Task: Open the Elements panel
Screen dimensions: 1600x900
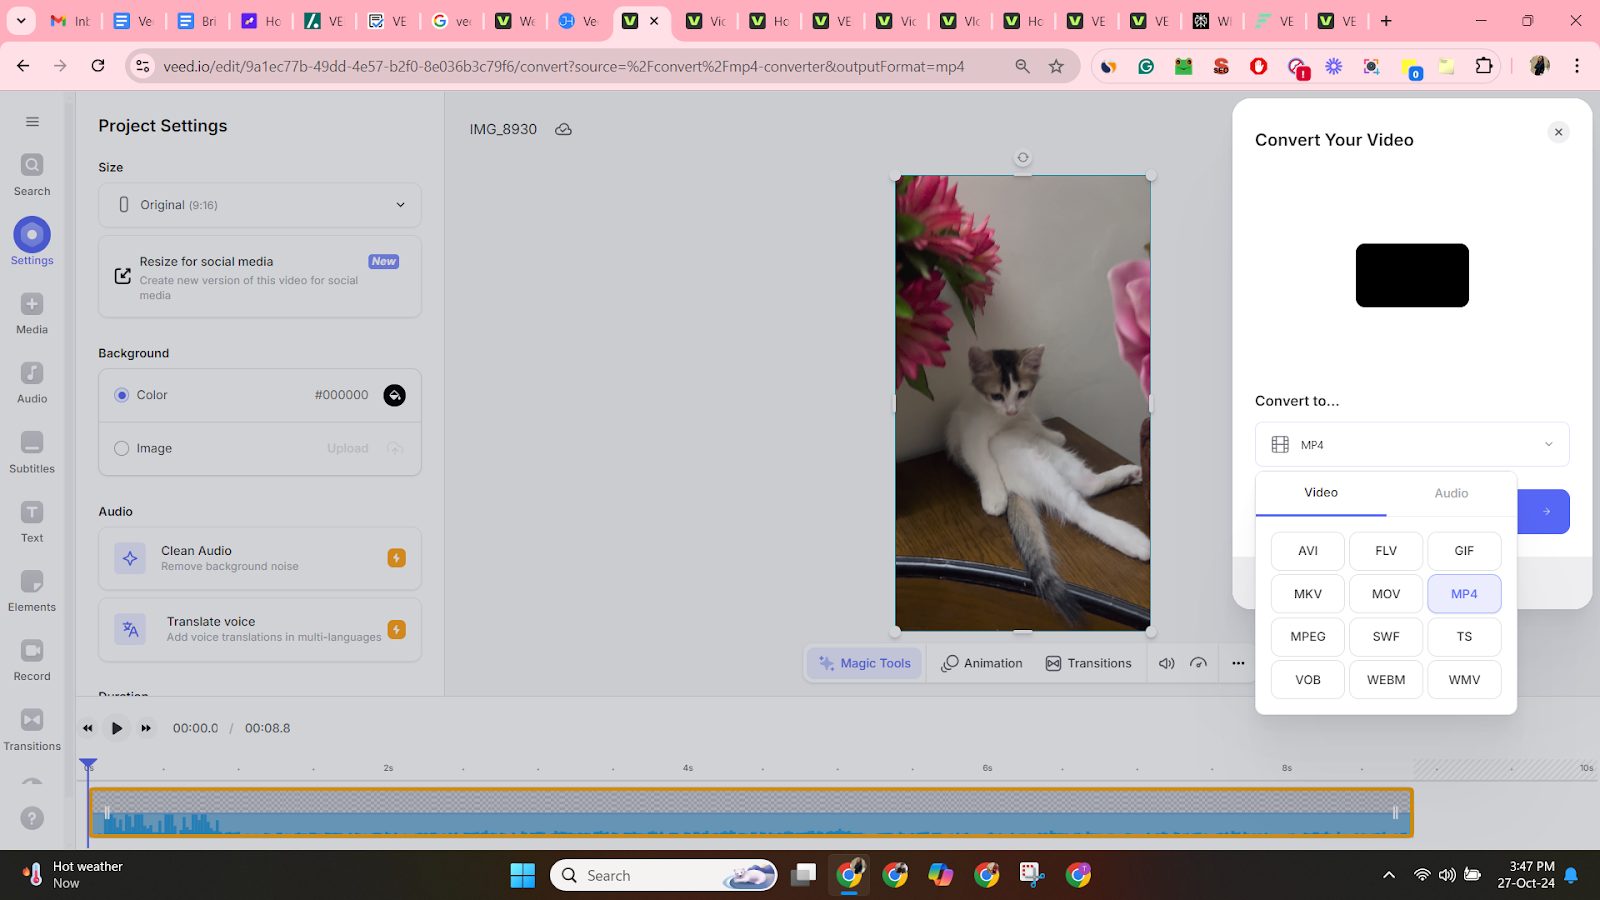Action: (x=31, y=589)
